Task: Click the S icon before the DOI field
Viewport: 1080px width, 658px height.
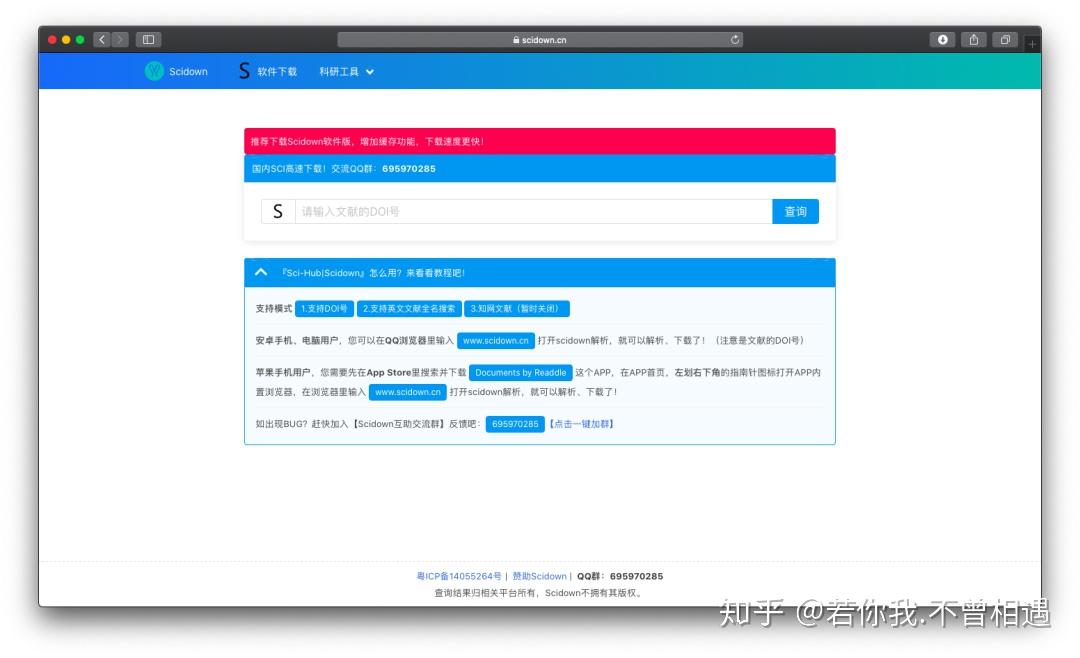Action: pyautogui.click(x=278, y=212)
